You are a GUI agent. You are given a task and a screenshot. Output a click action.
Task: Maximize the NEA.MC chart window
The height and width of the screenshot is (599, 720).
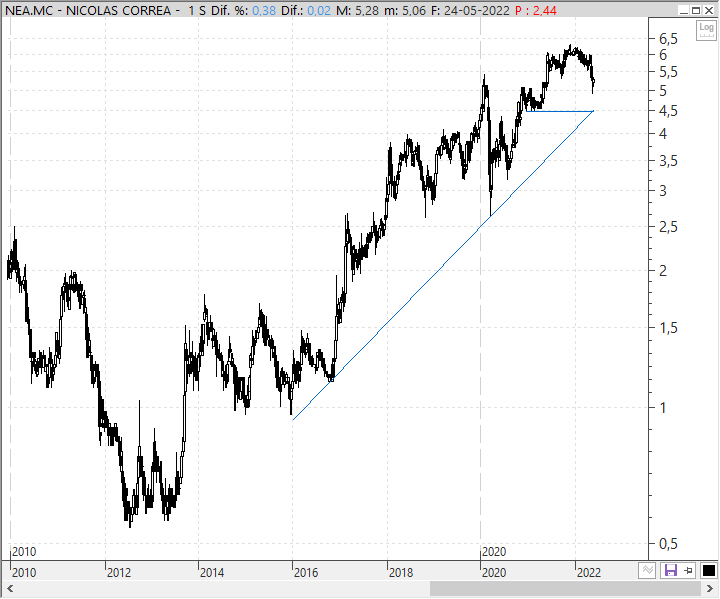(x=696, y=10)
